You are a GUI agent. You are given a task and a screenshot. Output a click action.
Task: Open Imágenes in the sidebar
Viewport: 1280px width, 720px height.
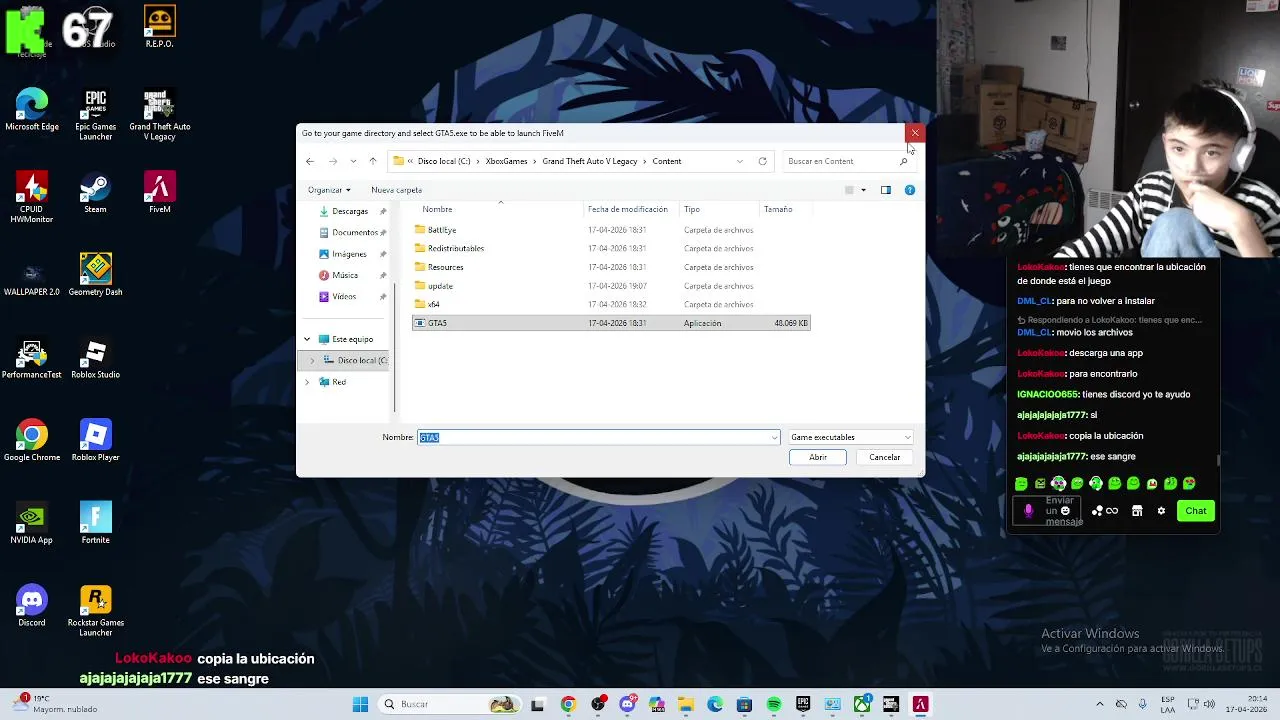(x=349, y=254)
